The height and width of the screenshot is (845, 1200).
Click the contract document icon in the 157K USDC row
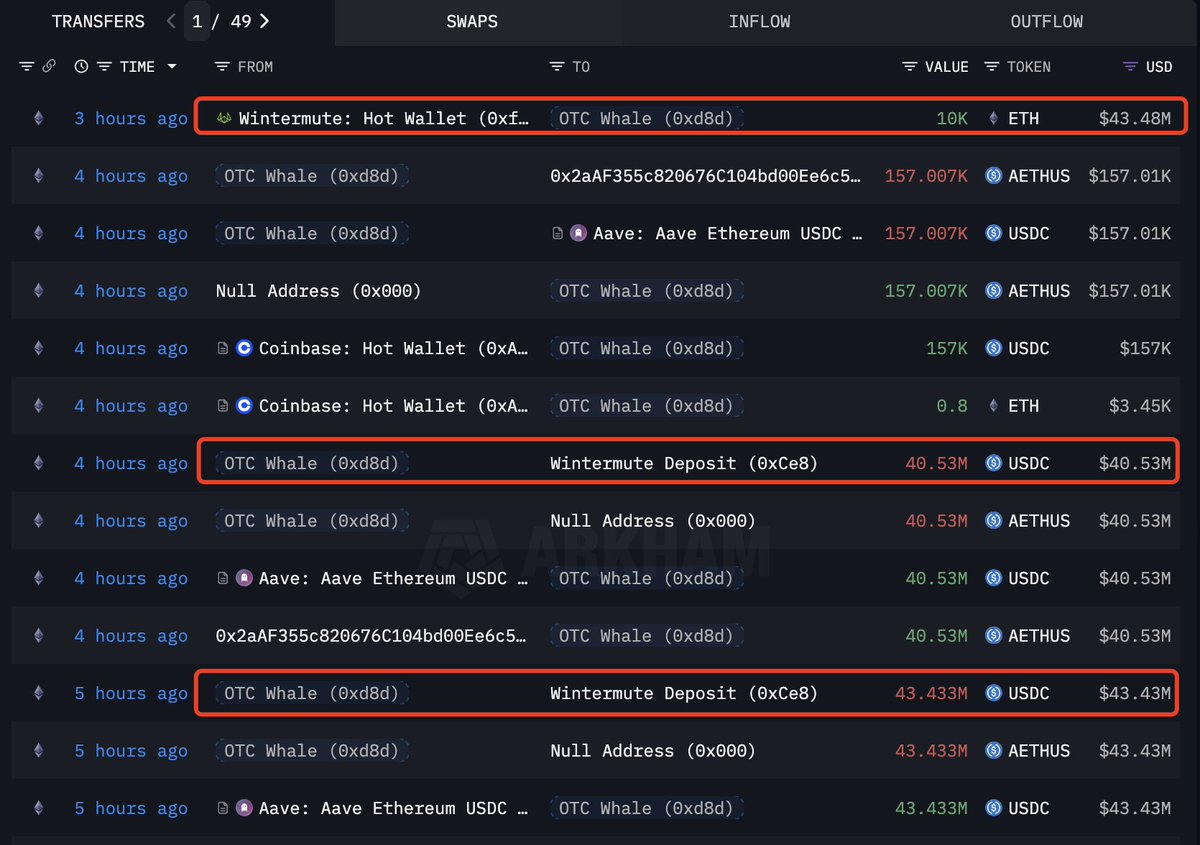[223, 348]
